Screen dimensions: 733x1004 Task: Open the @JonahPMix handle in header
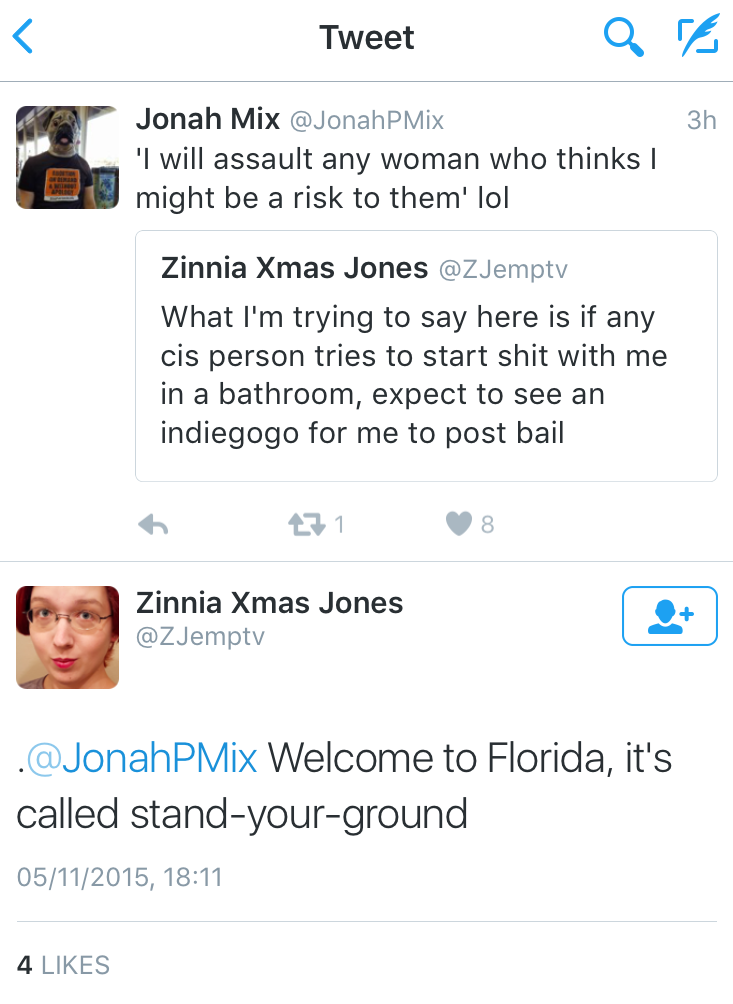pos(366,121)
